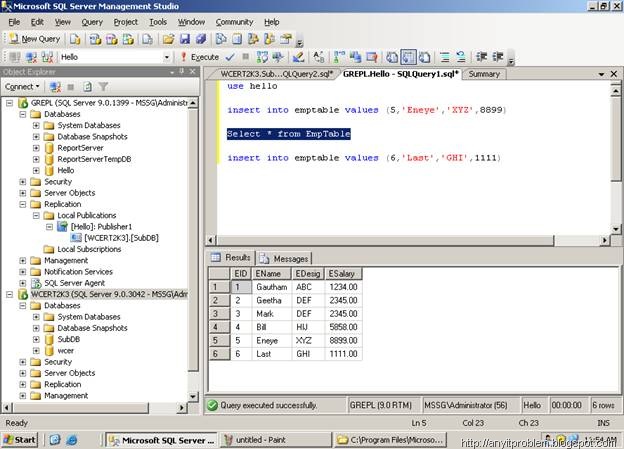Click the EName column header in results
The image size is (624, 449).
(271, 274)
